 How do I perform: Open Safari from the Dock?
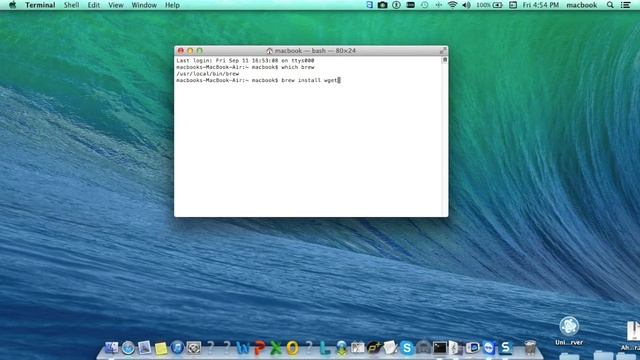128,348
